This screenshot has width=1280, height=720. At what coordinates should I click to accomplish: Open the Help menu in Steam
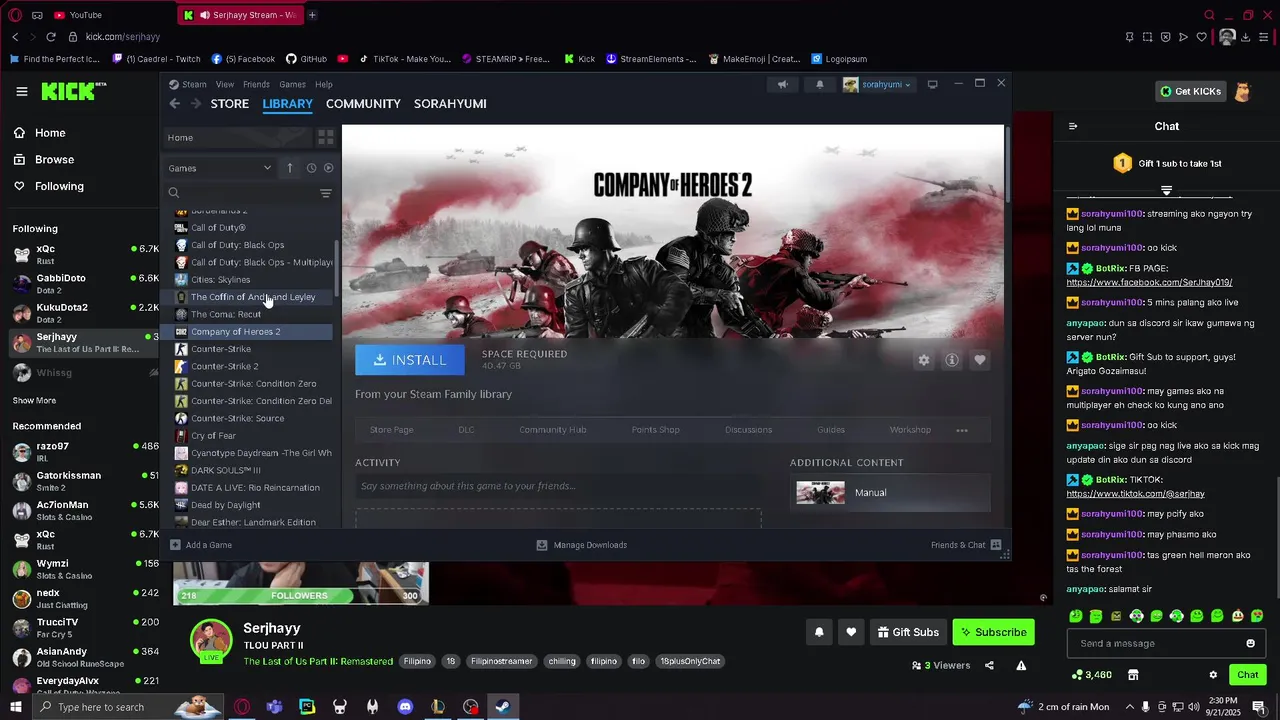[324, 84]
